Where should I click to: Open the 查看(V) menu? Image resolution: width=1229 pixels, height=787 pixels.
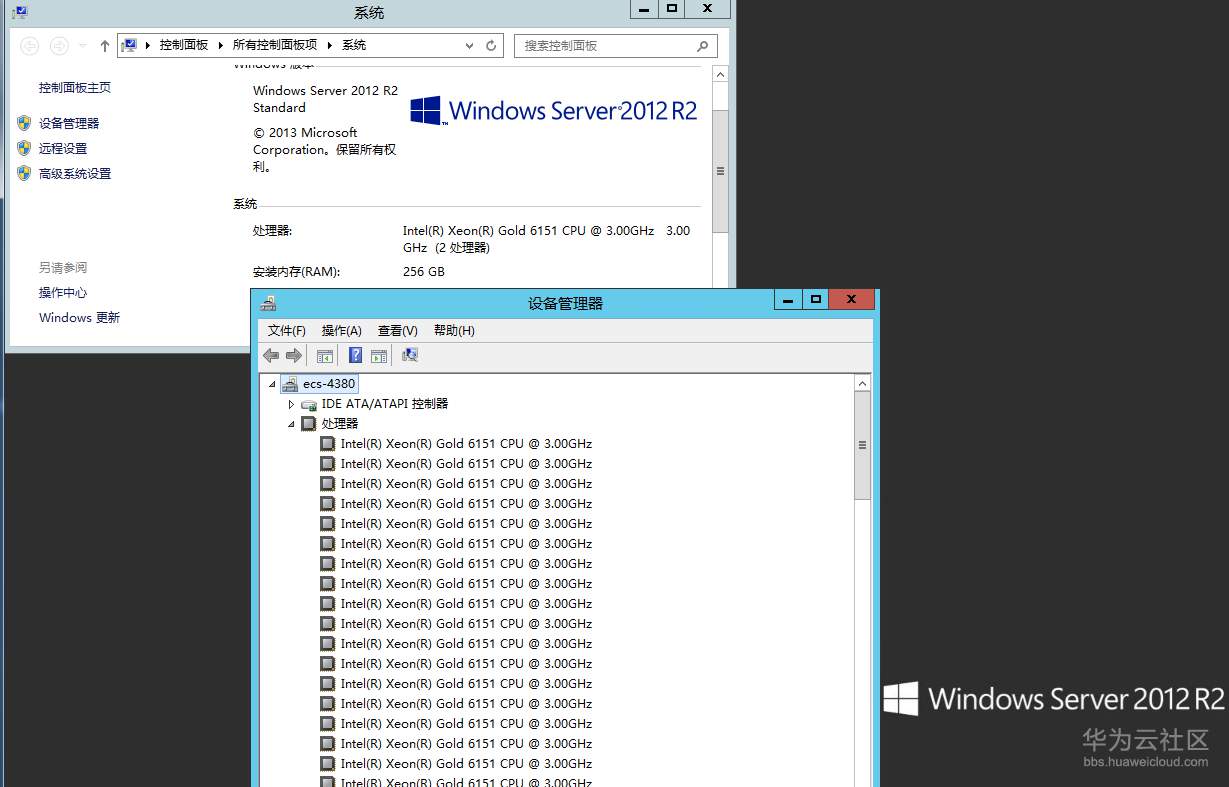point(398,330)
